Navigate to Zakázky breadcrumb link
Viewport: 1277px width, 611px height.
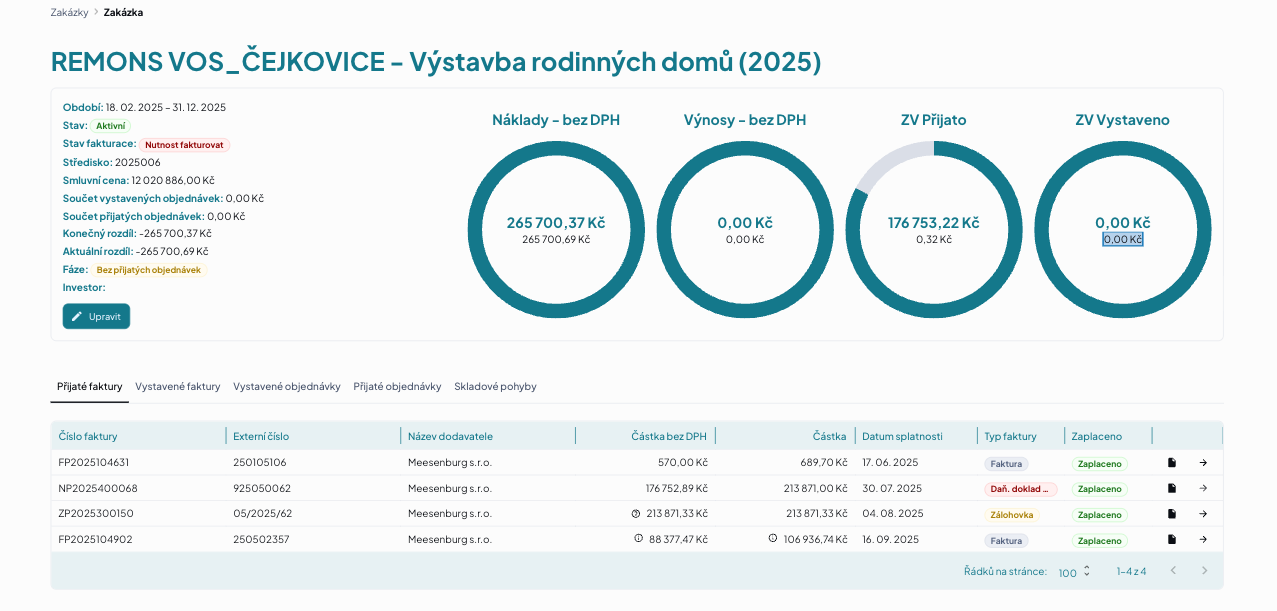coord(69,12)
